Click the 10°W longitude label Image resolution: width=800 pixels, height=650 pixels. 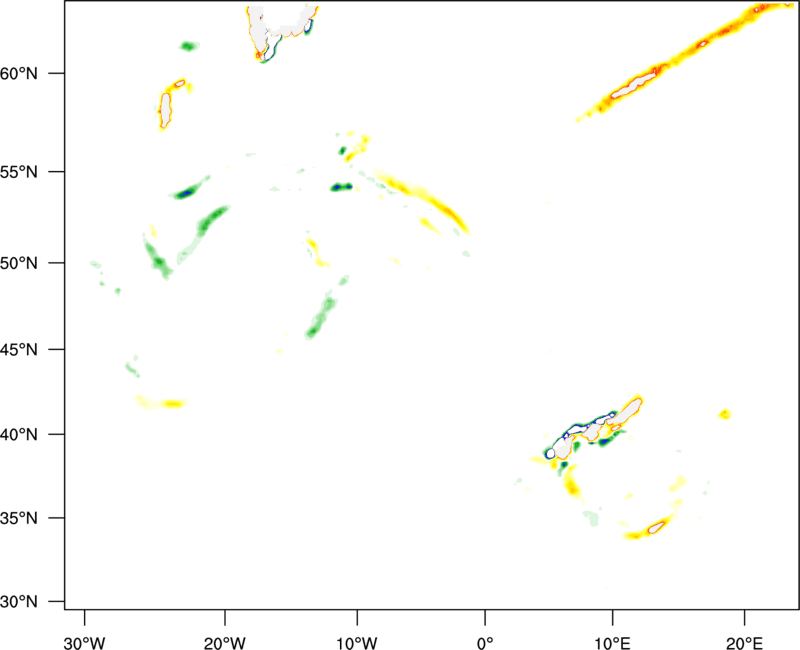357,643
